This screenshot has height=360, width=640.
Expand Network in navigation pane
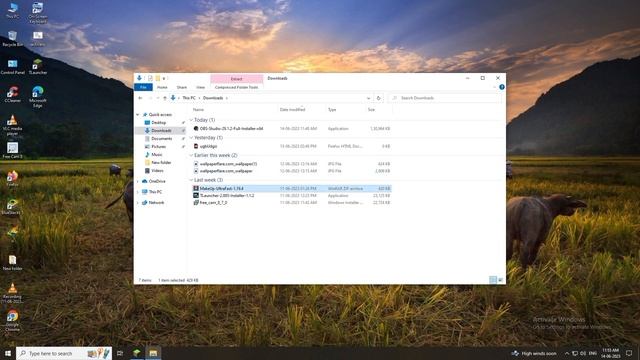138,202
